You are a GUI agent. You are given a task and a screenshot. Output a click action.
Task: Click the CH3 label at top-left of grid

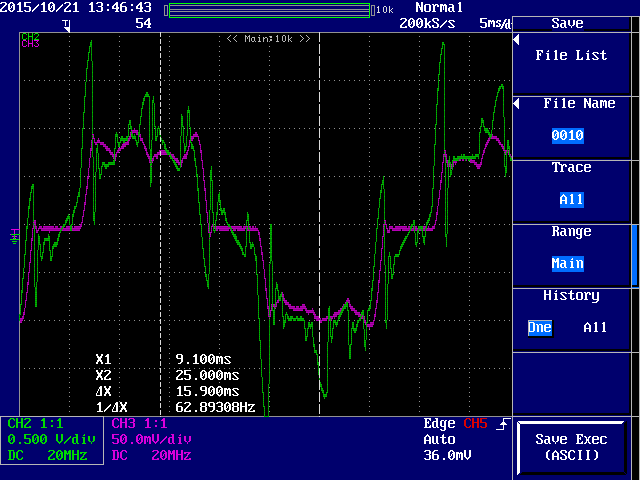click(x=30, y=44)
